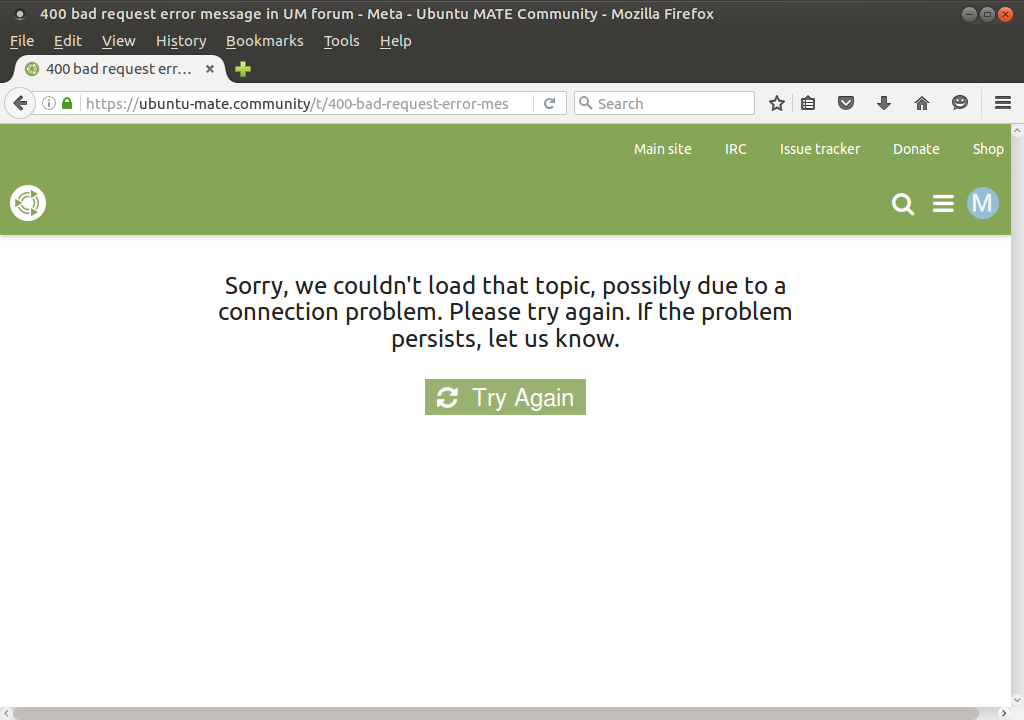This screenshot has height=720, width=1024.
Task: Open new tab with green plus
Action: click(243, 69)
